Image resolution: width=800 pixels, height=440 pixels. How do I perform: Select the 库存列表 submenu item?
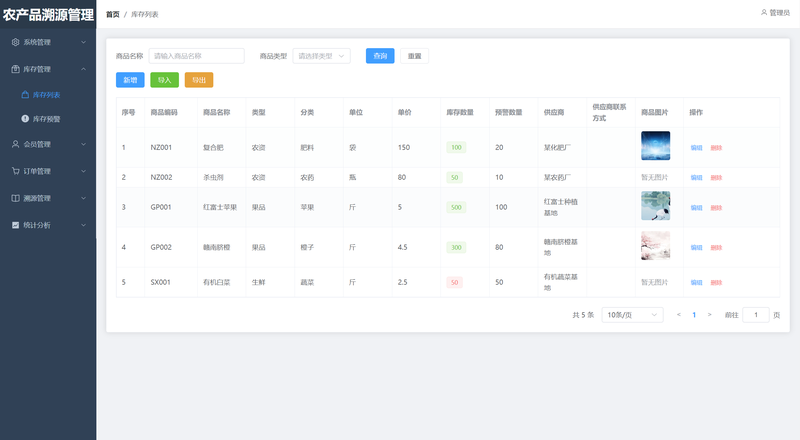click(x=46, y=95)
